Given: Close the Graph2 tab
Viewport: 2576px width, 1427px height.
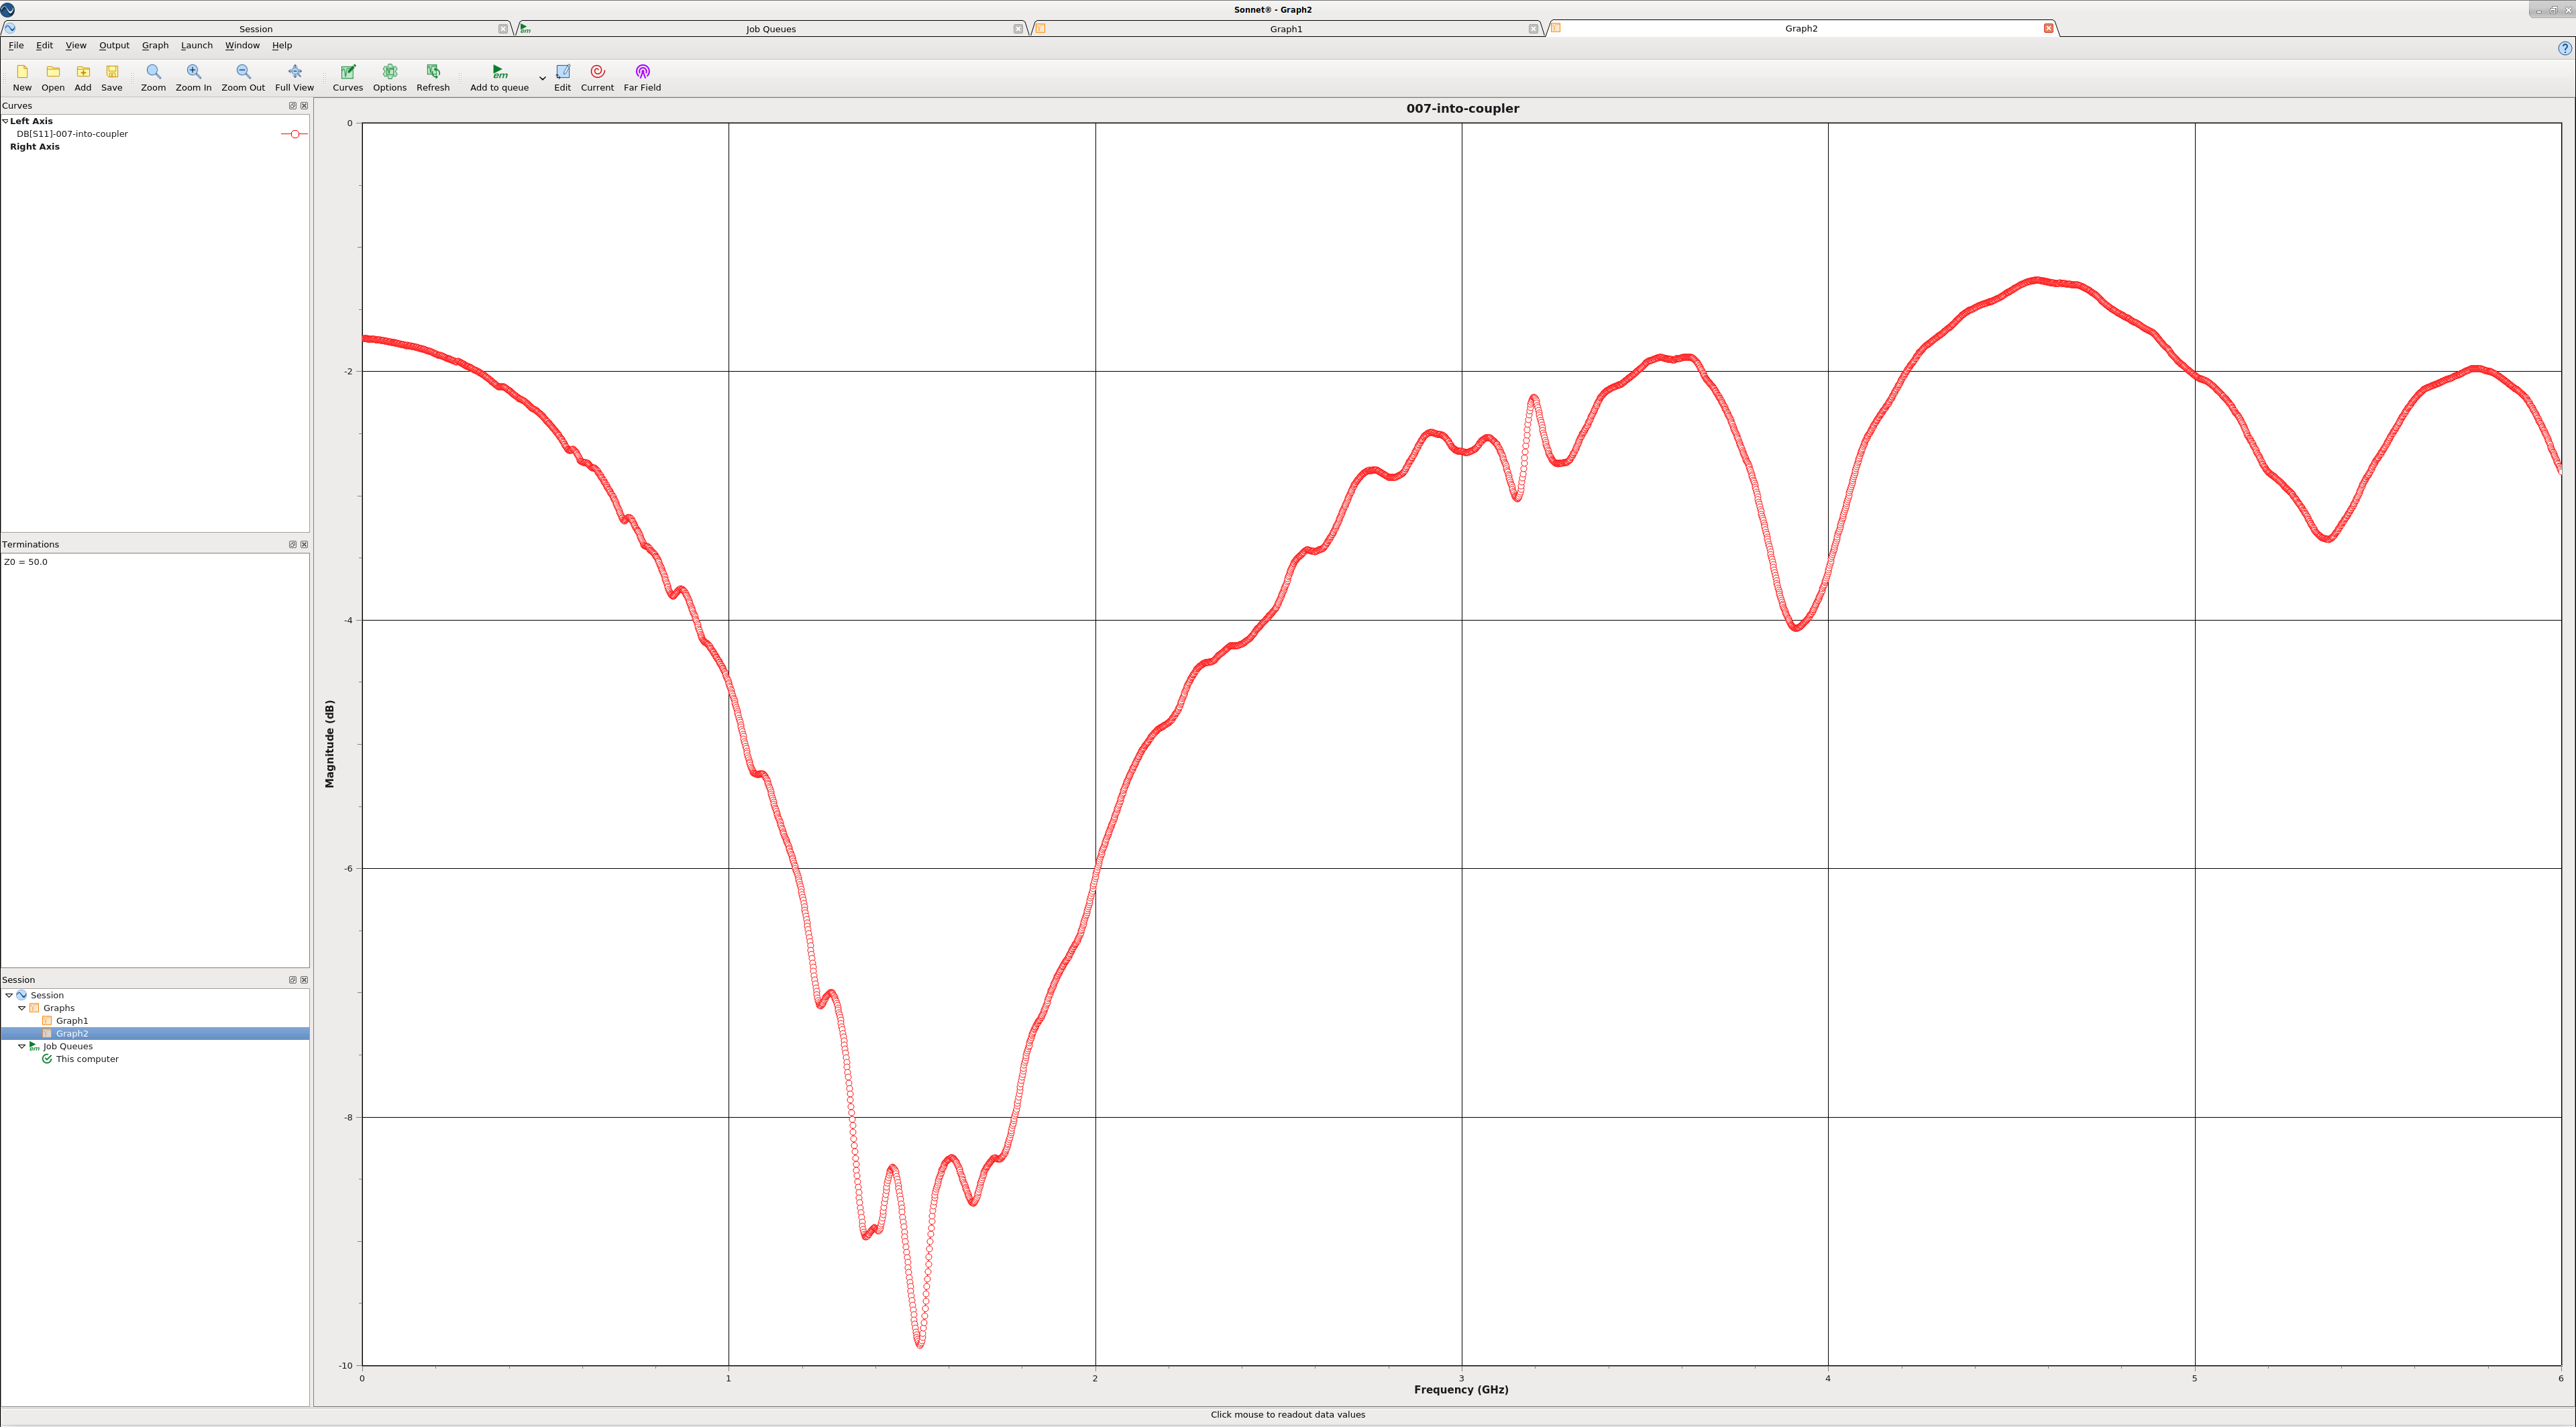Looking at the screenshot, I should pos(2048,28).
